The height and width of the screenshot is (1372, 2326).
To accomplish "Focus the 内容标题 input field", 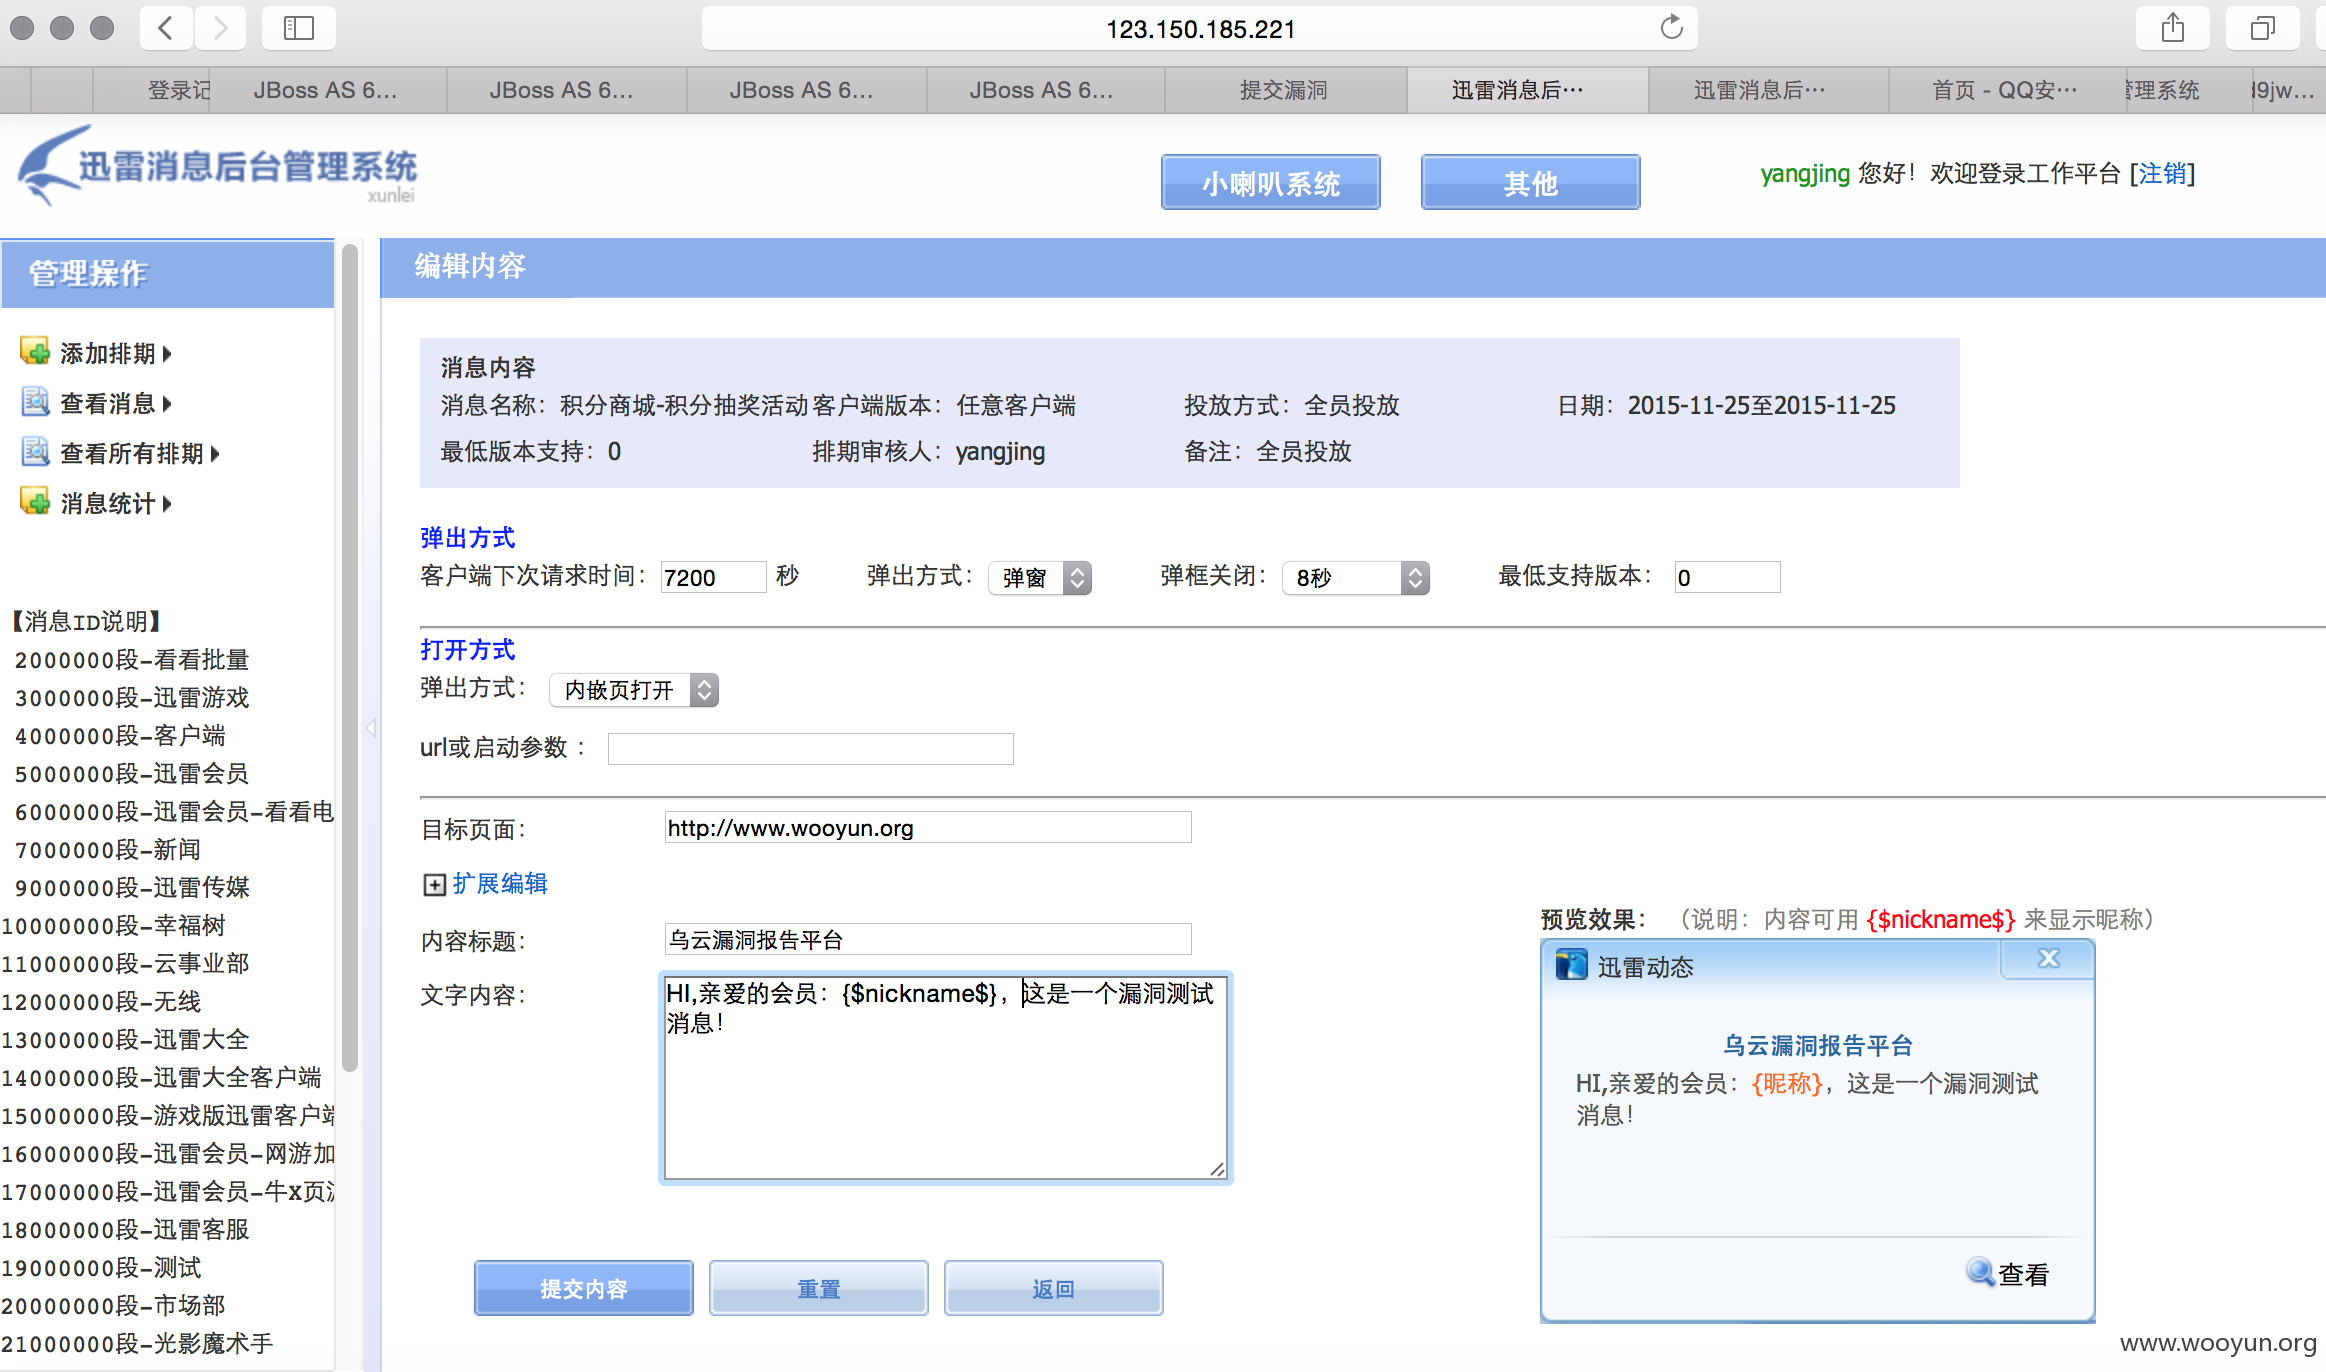I will click(928, 939).
